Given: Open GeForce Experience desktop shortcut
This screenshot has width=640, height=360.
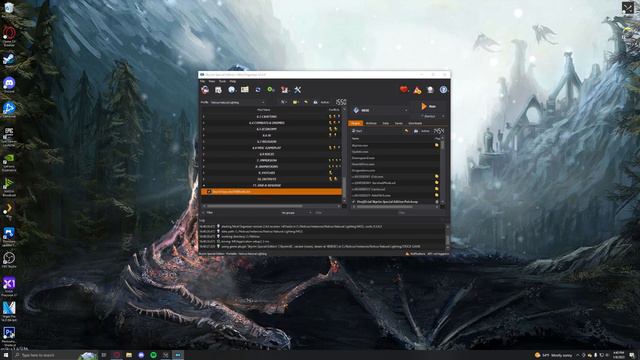Looking at the screenshot, I should 9,162.
